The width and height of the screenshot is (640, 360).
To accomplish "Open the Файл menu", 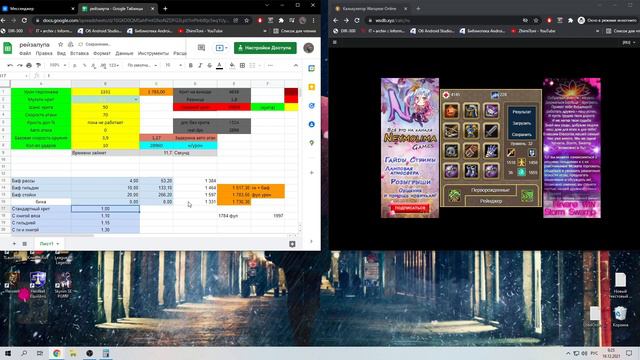I will pos(25,53).
